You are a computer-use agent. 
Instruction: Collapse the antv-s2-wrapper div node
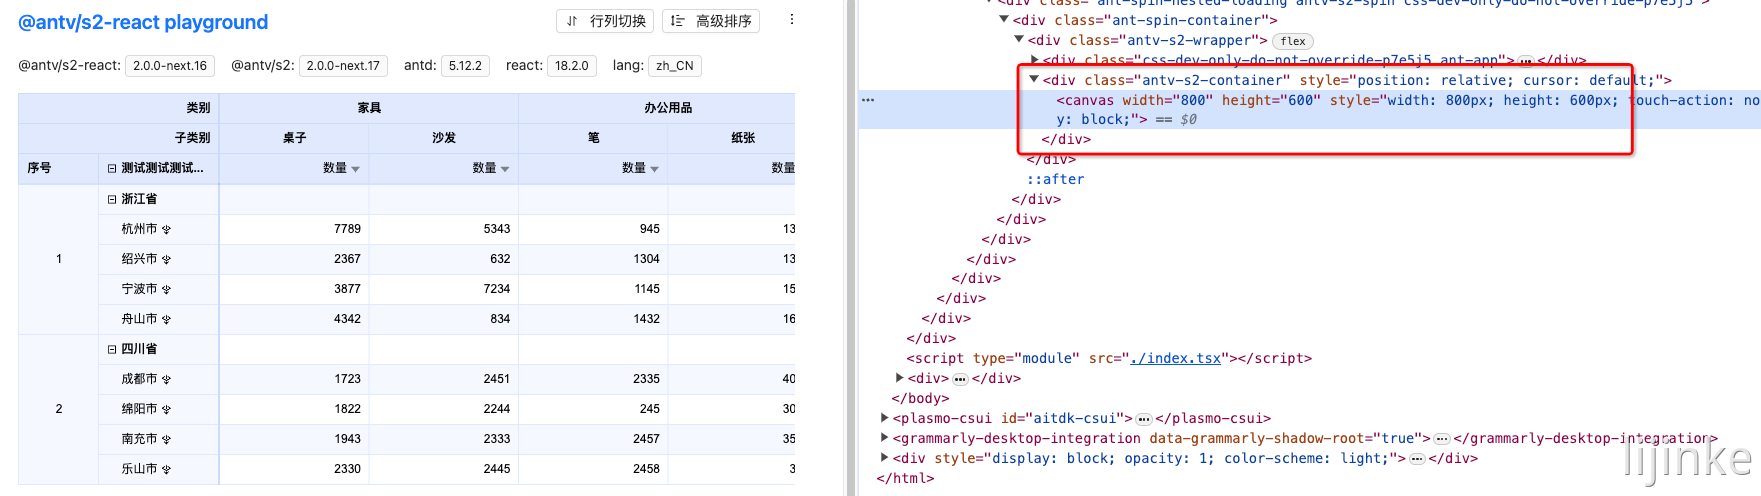pos(1019,39)
